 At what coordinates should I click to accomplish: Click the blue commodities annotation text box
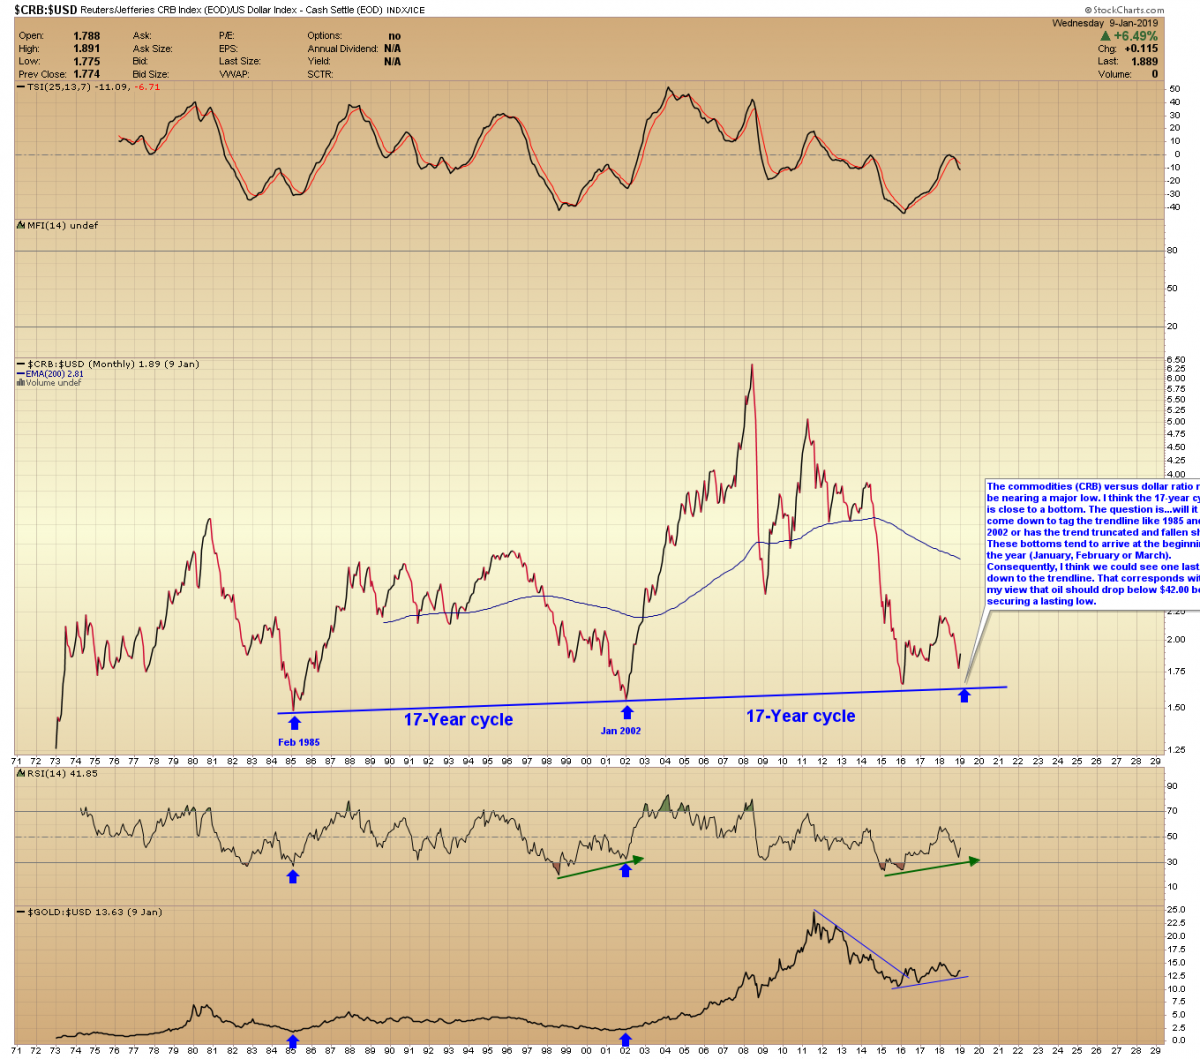point(1092,543)
